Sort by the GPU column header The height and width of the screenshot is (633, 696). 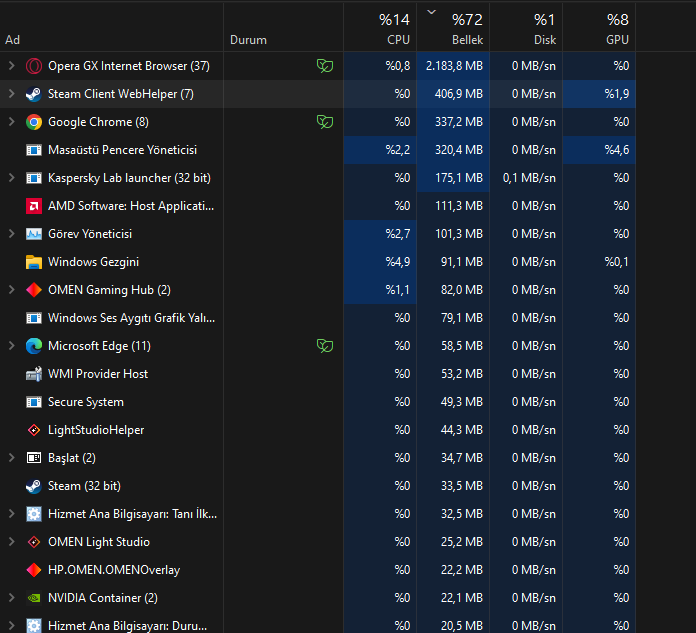point(599,27)
